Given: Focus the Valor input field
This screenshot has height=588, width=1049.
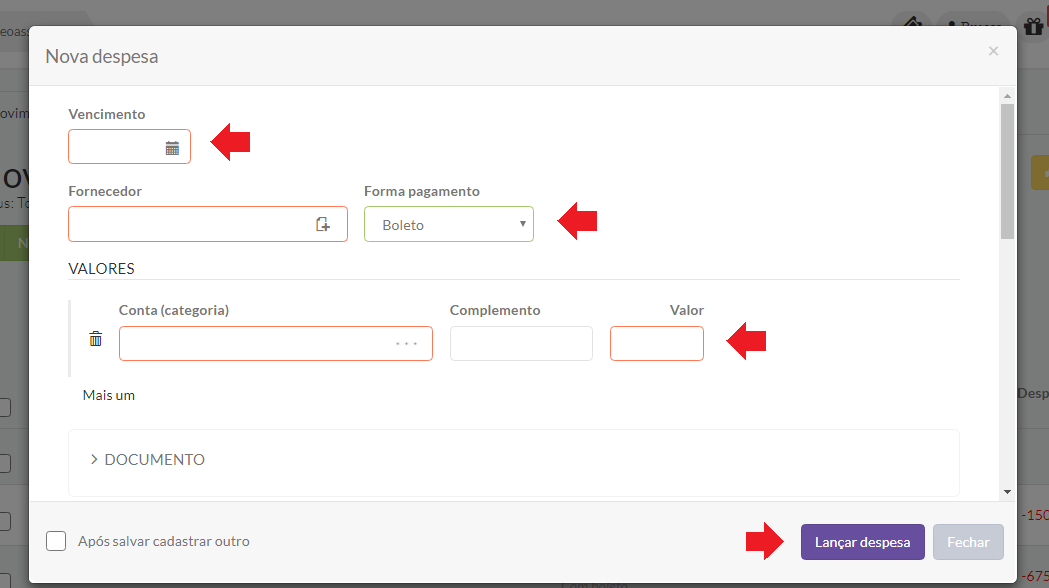Looking at the screenshot, I should (657, 344).
